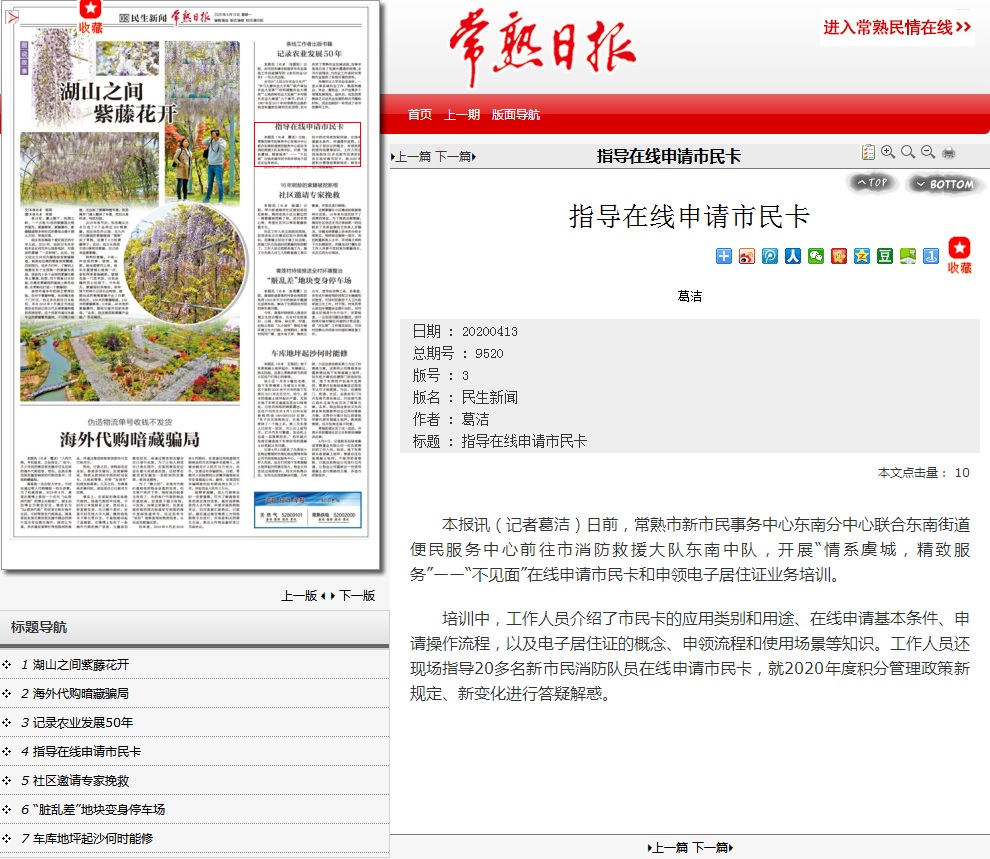Go to 首页 in red navigation bar
This screenshot has height=859, width=990.
tap(420, 114)
